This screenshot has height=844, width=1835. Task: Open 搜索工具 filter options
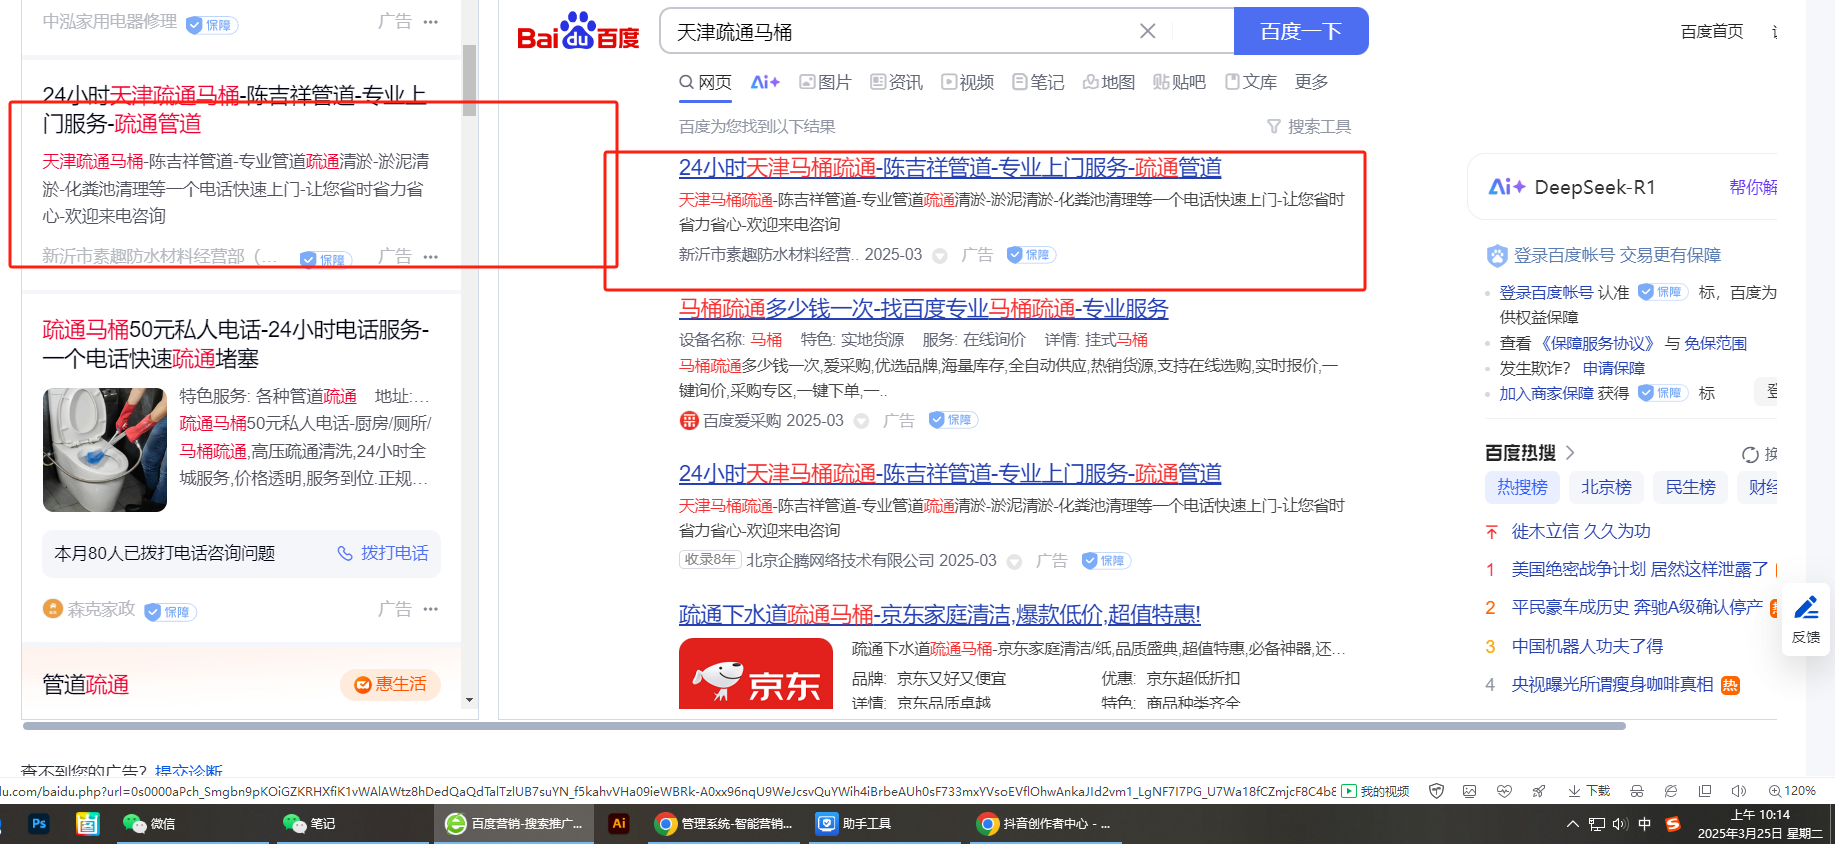[1309, 127]
